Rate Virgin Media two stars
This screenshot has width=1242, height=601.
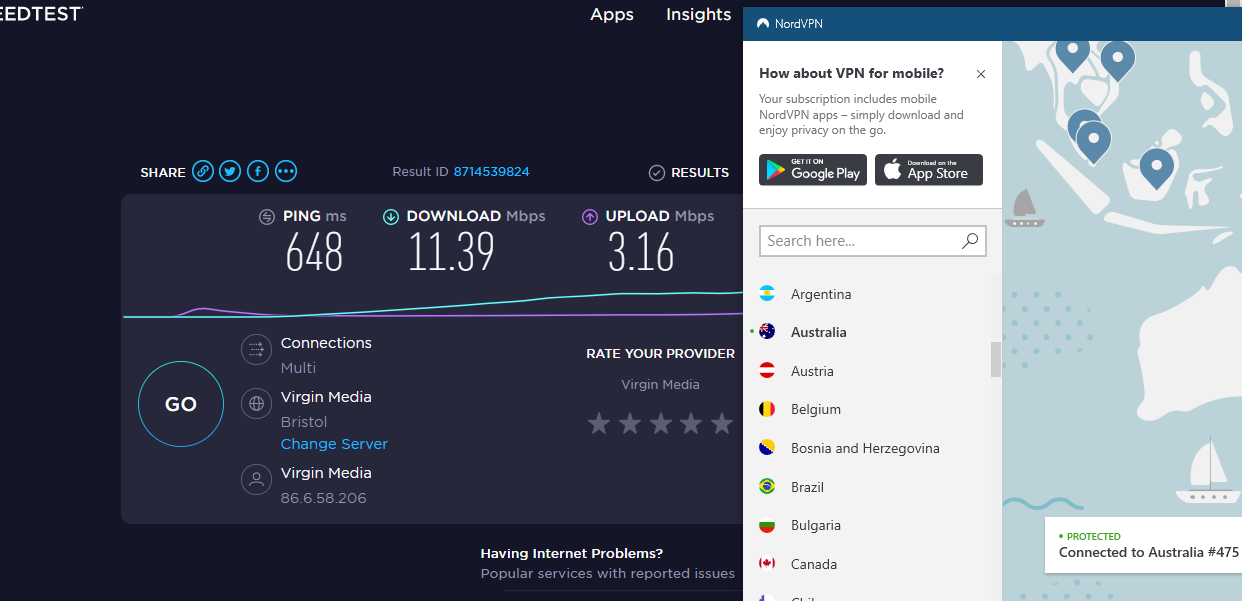630,423
